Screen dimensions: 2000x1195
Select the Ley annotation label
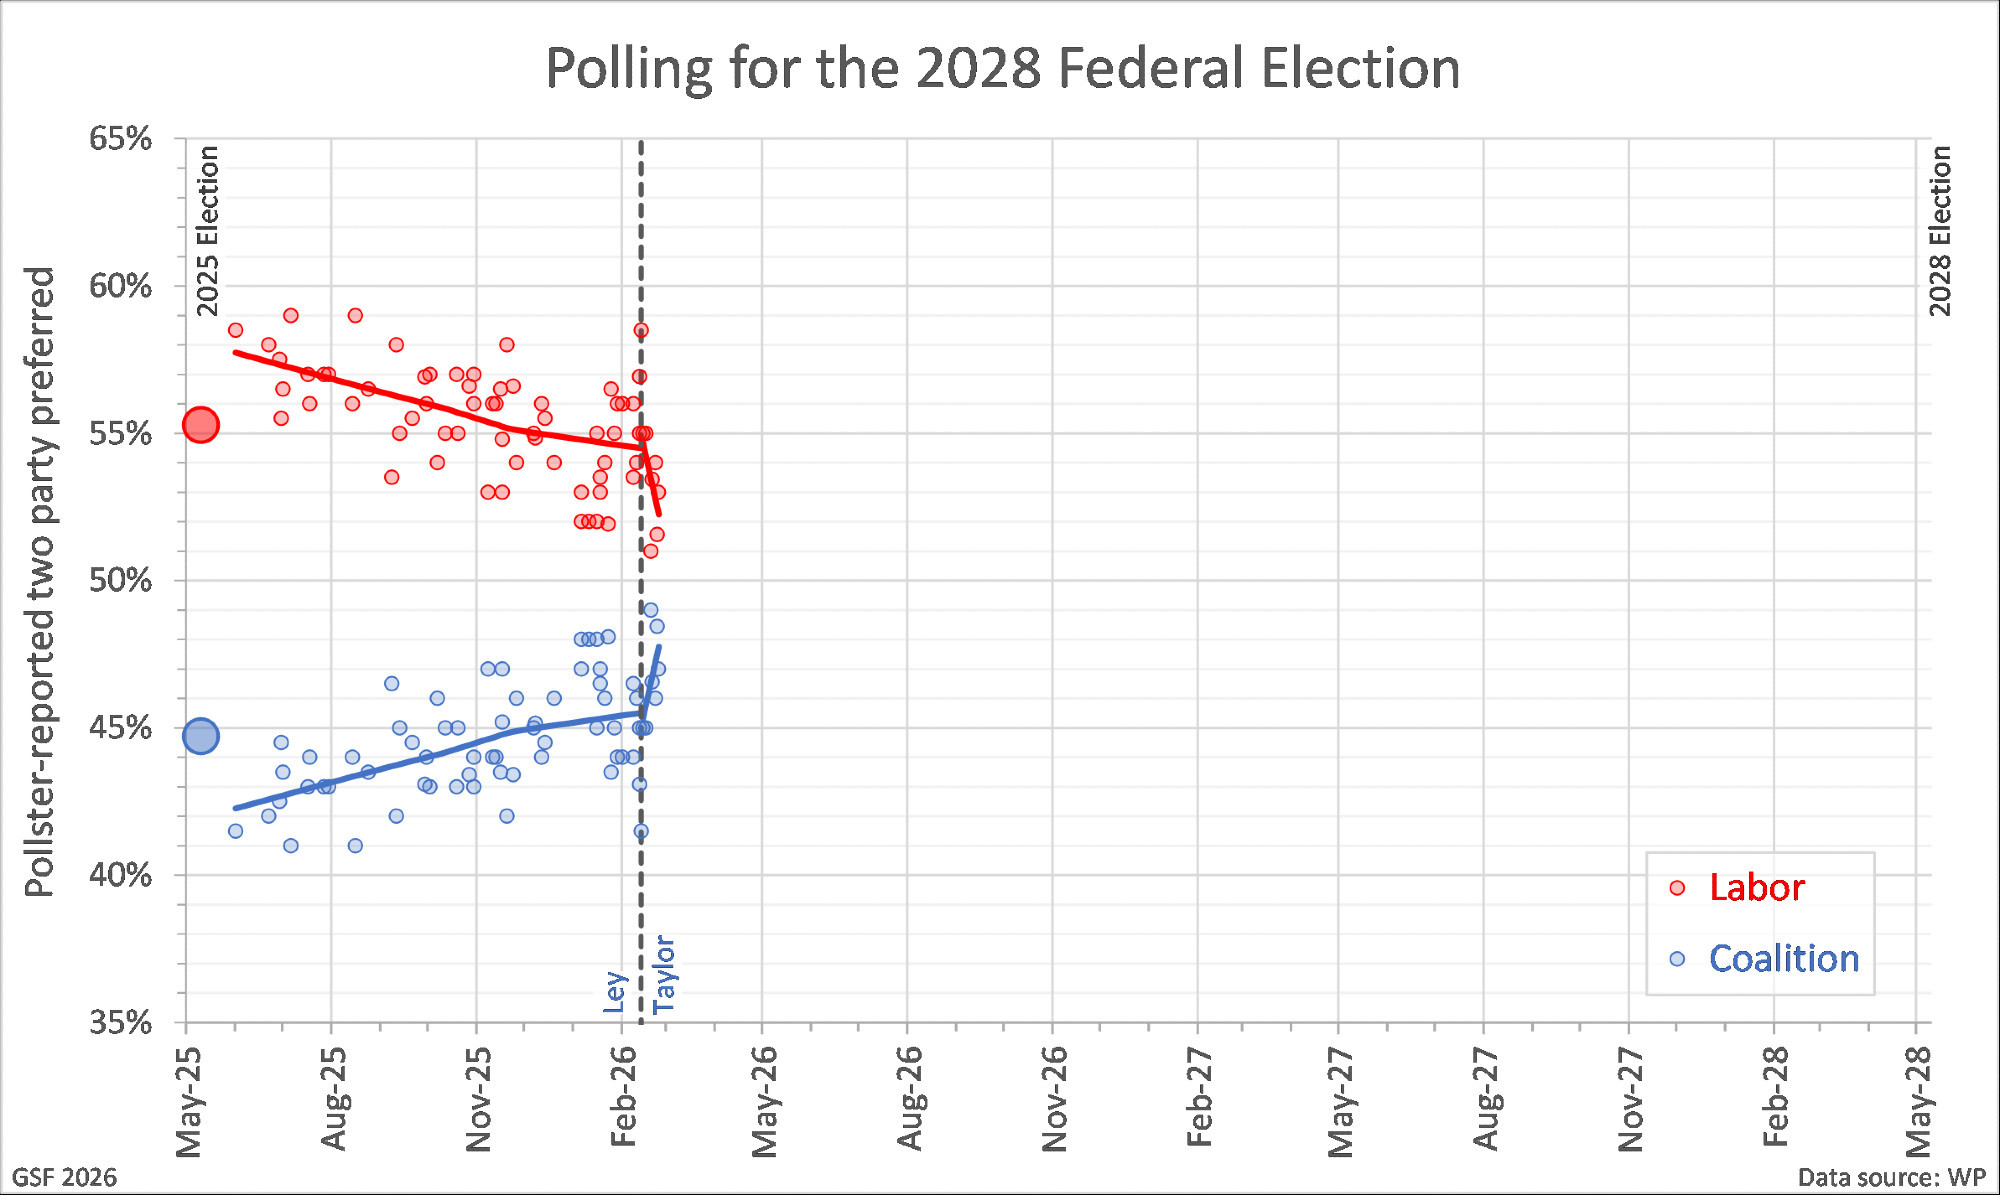point(615,991)
